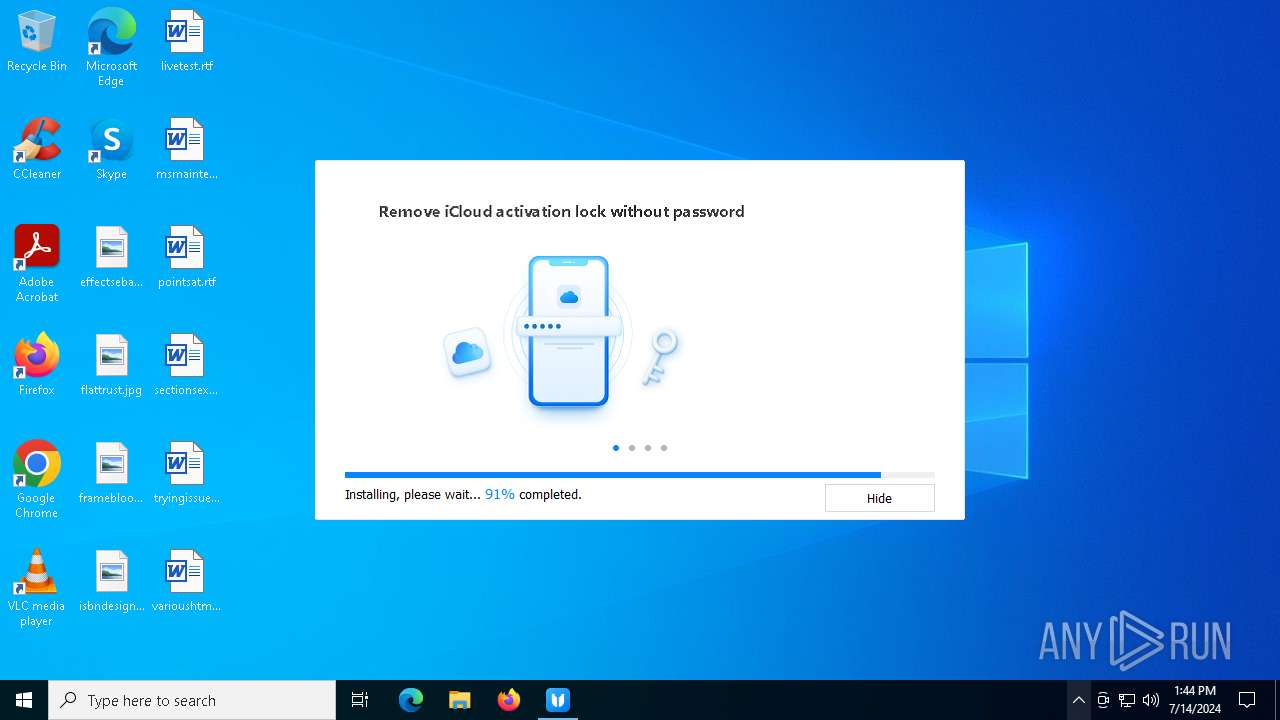The image size is (1280, 720).
Task: Select the sectionsex... Word document
Action: pyautogui.click(x=186, y=365)
